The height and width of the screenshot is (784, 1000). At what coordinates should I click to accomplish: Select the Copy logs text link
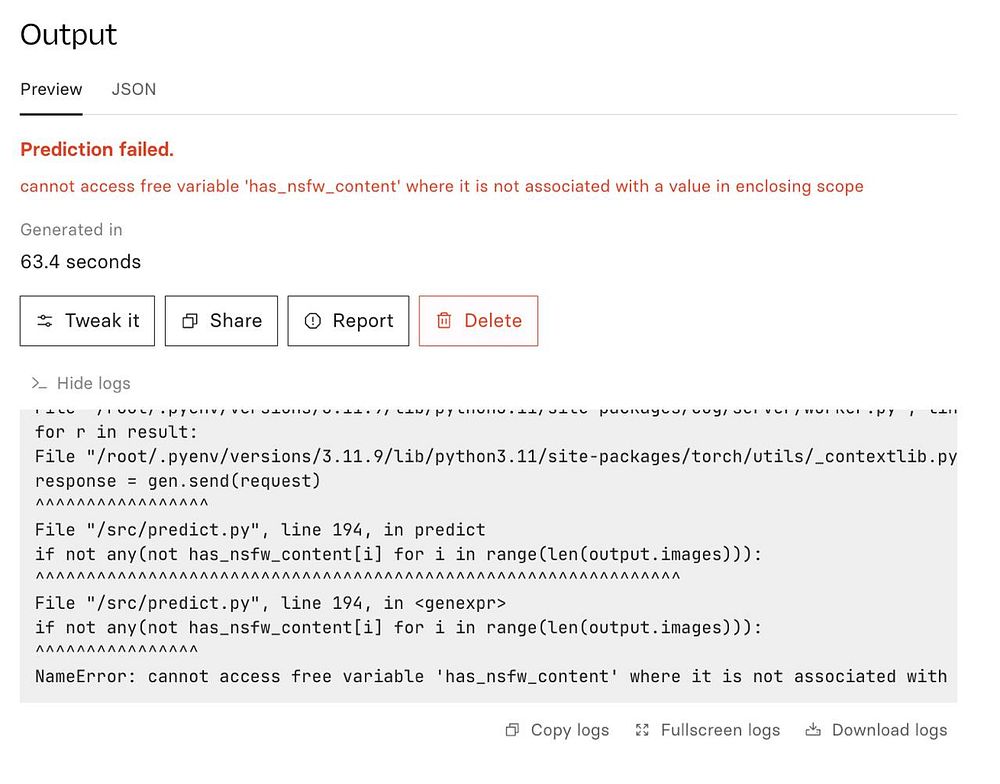569,730
